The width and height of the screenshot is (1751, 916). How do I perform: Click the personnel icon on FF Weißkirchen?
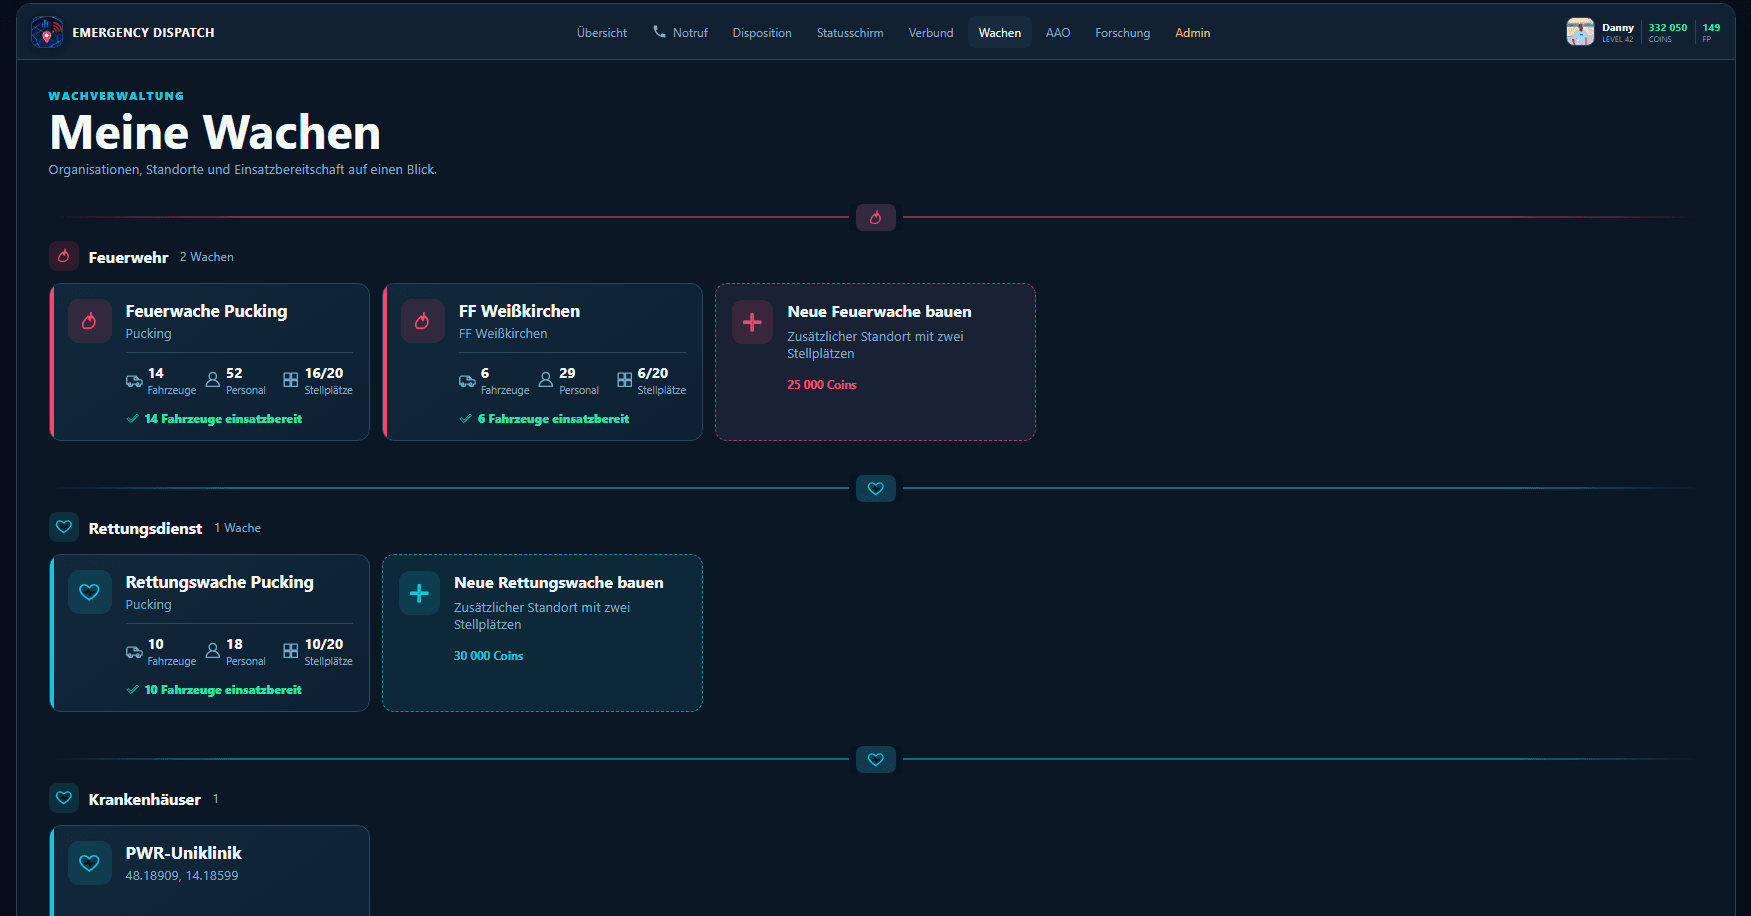coord(546,380)
